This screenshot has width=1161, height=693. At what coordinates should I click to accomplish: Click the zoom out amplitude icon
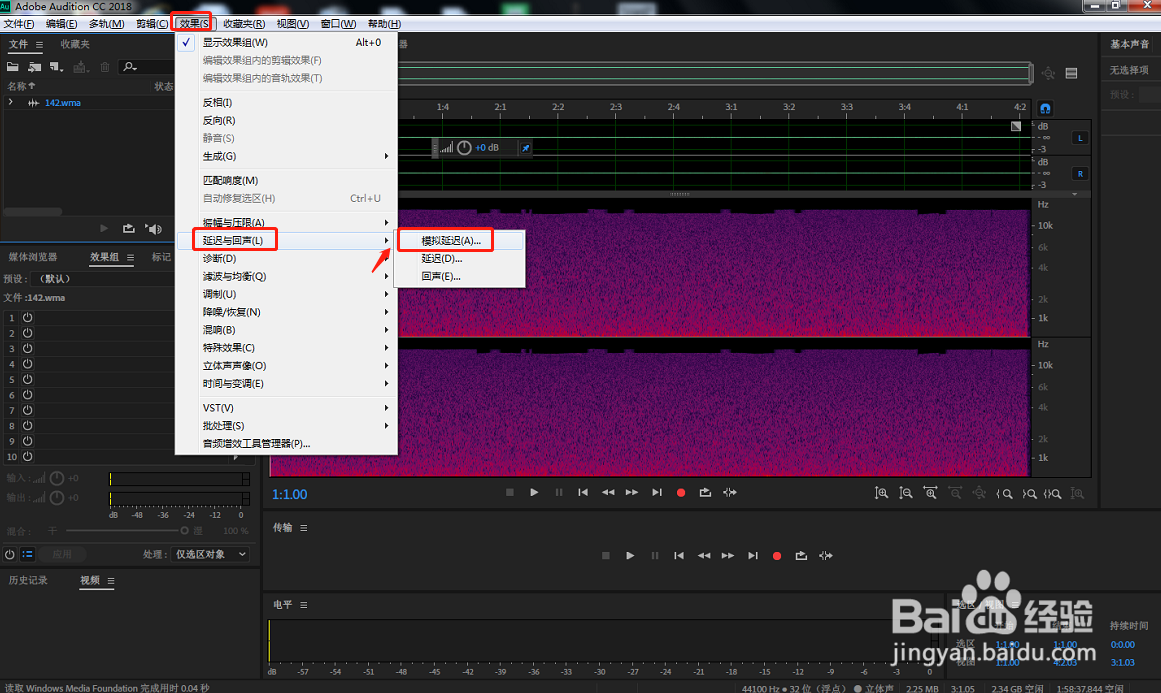click(x=906, y=493)
